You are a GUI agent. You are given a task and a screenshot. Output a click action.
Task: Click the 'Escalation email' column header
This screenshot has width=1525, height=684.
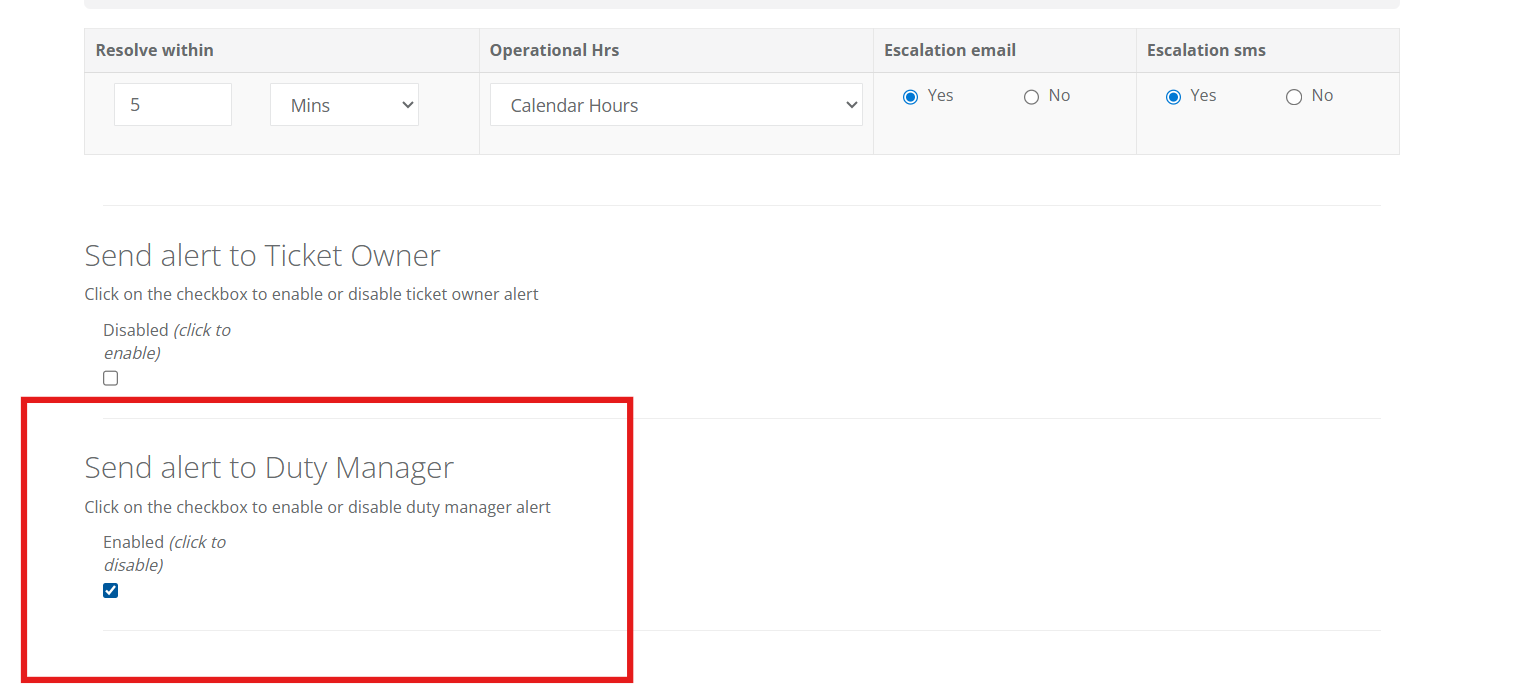pos(949,50)
